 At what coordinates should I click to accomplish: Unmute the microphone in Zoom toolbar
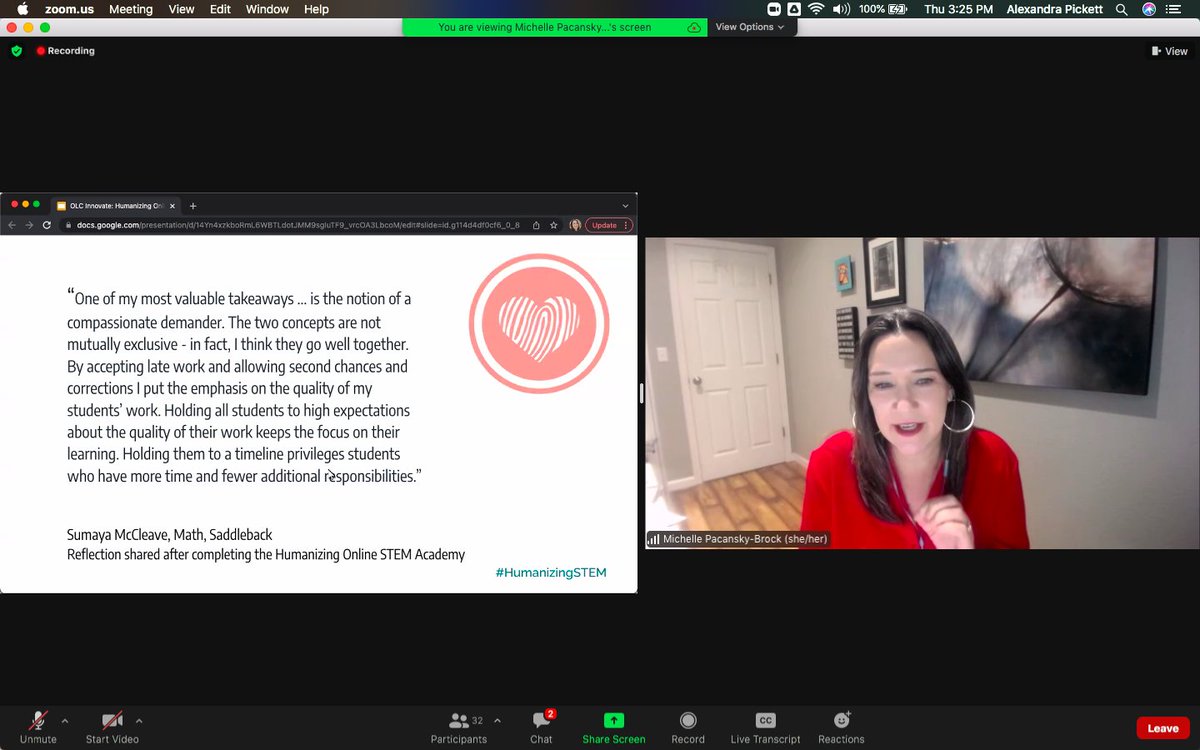click(38, 727)
